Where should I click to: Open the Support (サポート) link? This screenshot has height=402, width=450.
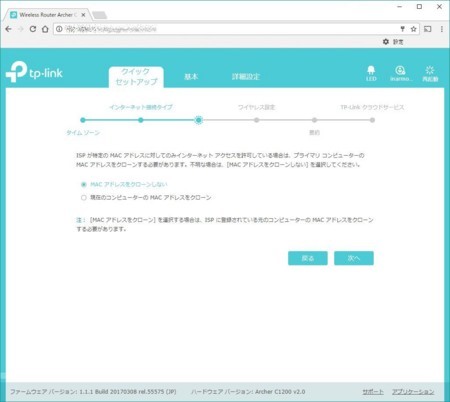point(373,392)
